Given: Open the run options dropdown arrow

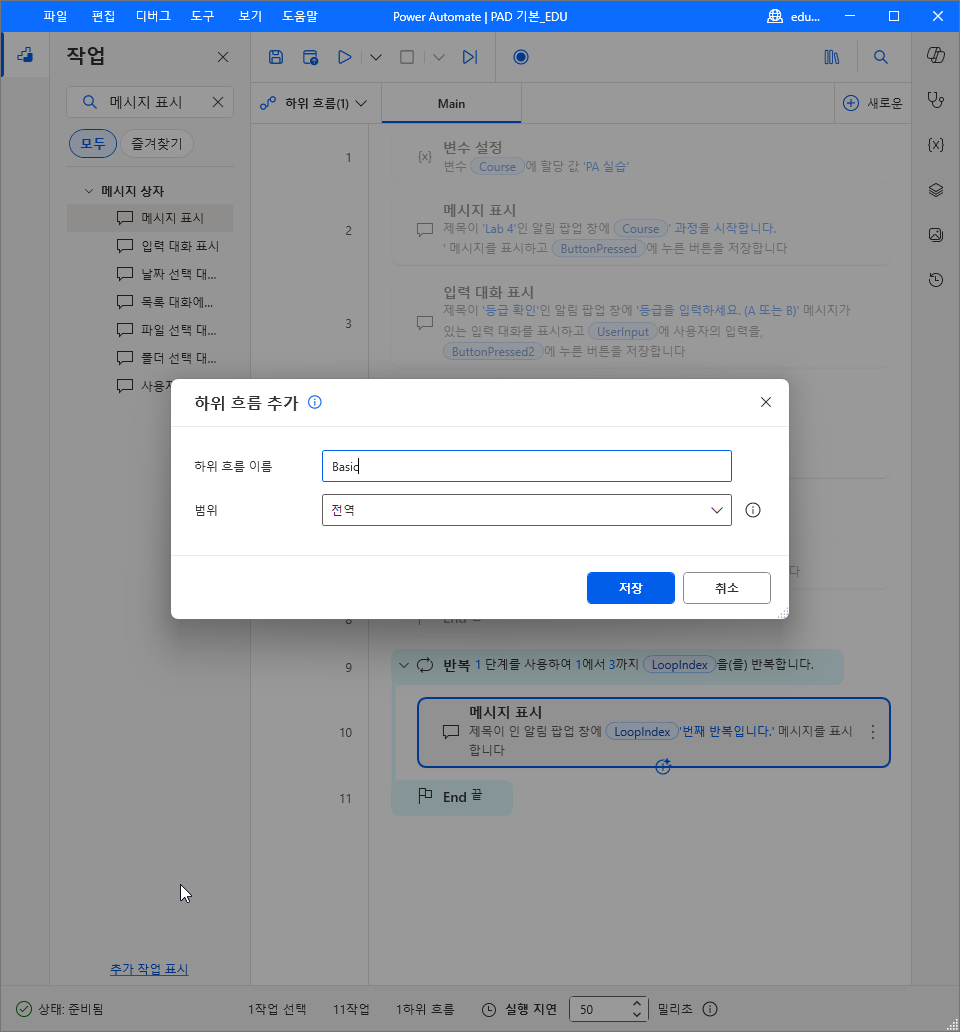Looking at the screenshot, I should [x=376, y=57].
